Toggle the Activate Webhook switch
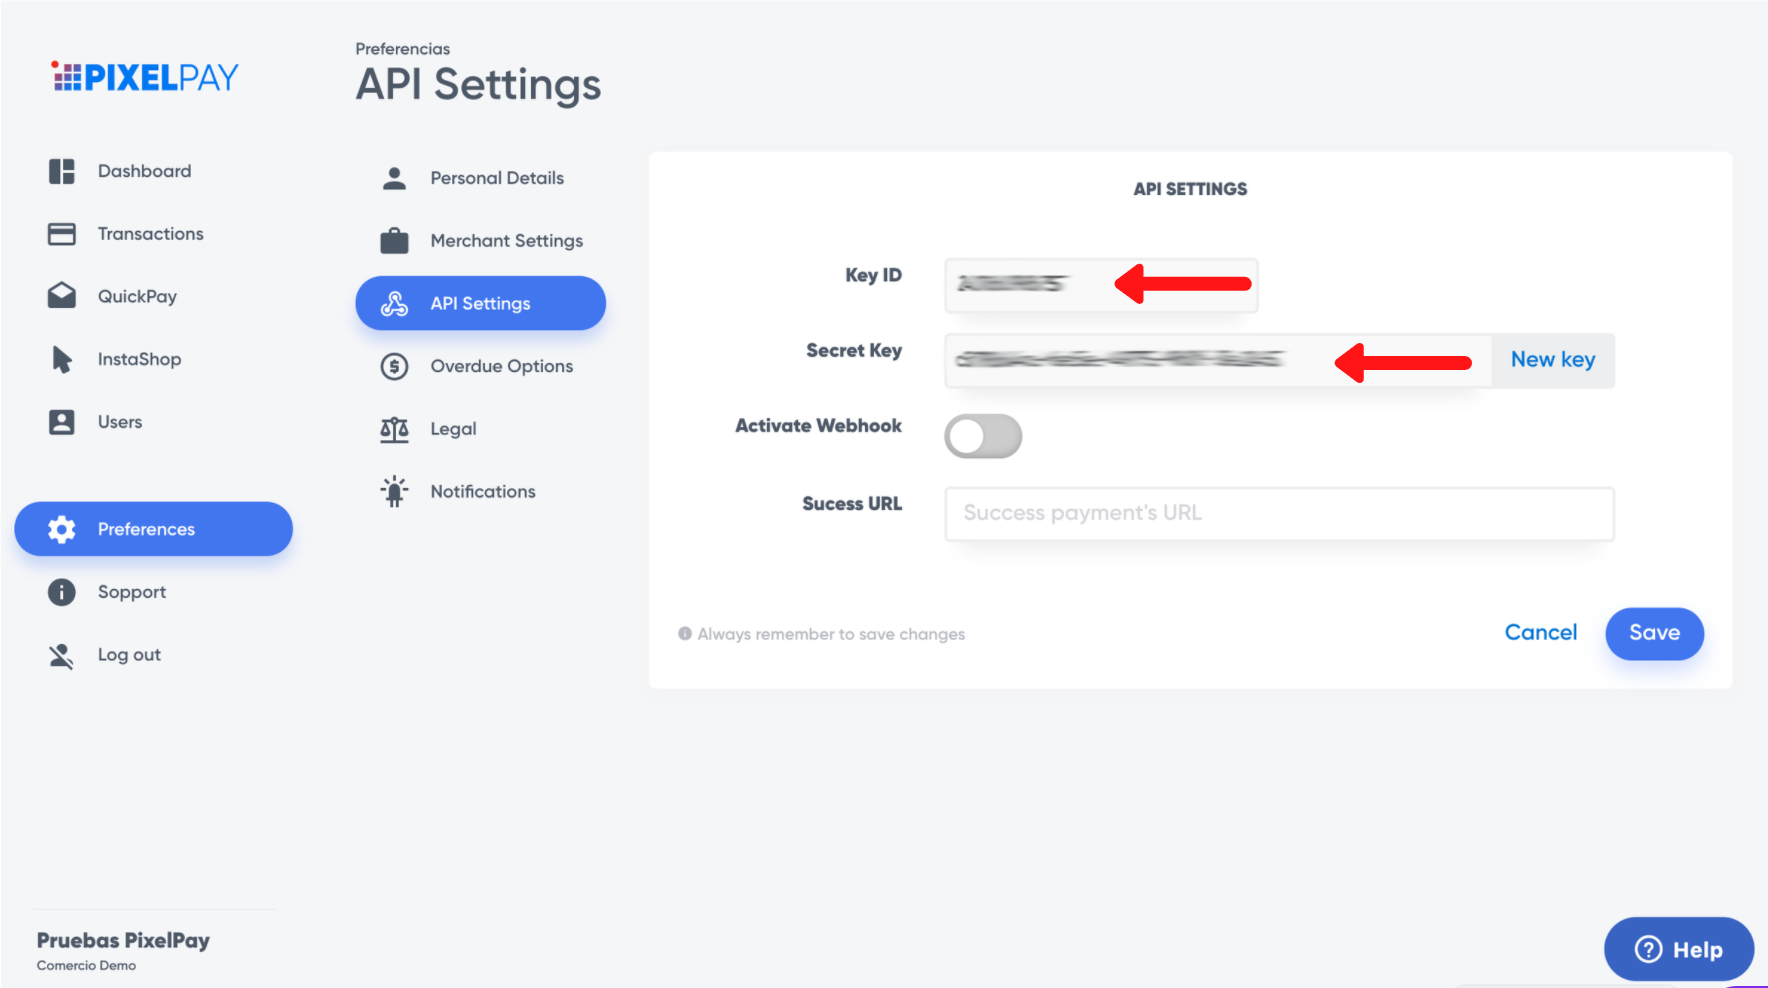This screenshot has height=988, width=1768. point(983,436)
